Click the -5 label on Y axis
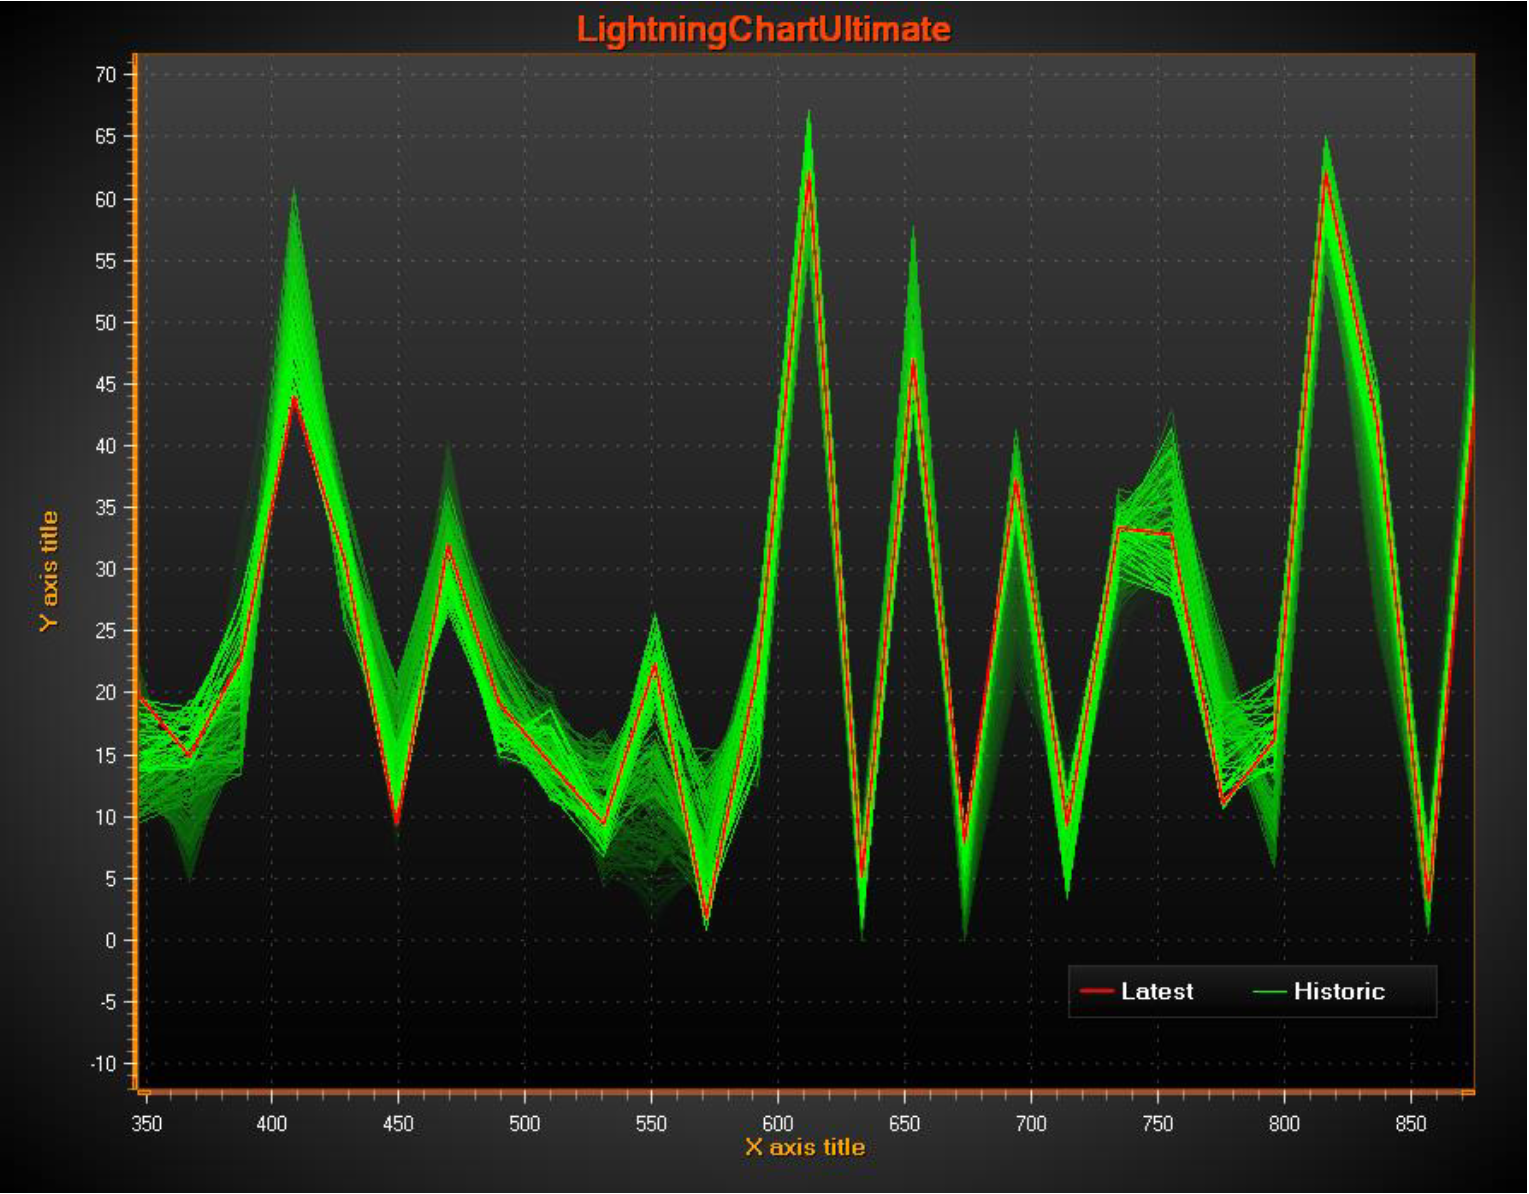Image resolution: width=1529 pixels, height=1194 pixels. 107,1002
